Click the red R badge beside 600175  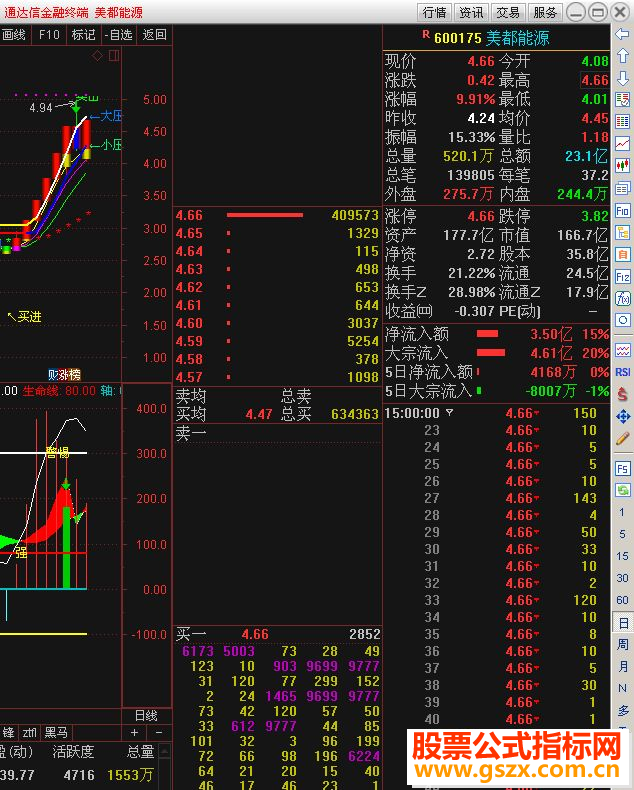426,35
